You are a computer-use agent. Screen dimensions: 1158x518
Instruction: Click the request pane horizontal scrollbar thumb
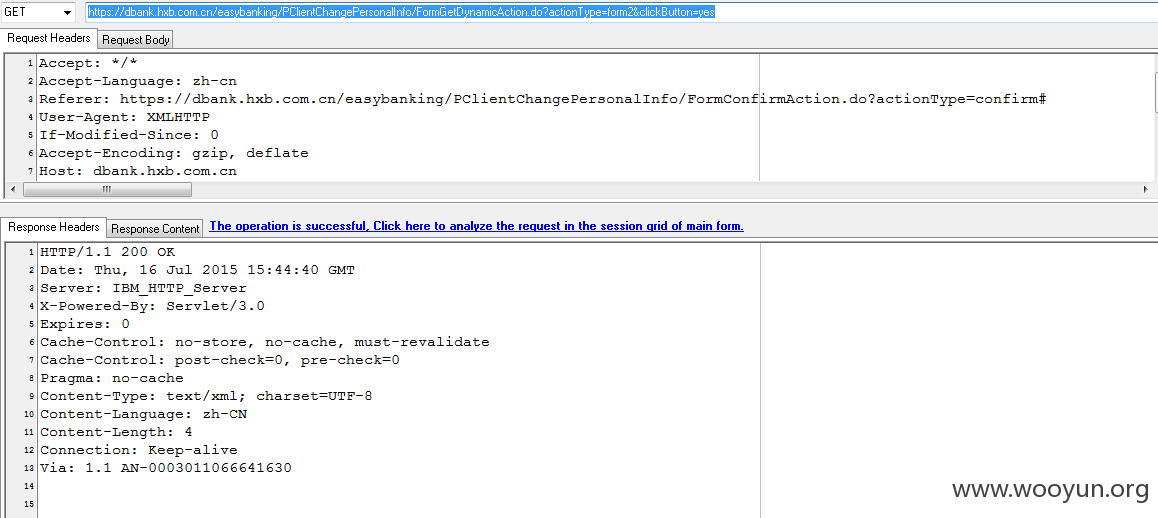point(107,190)
